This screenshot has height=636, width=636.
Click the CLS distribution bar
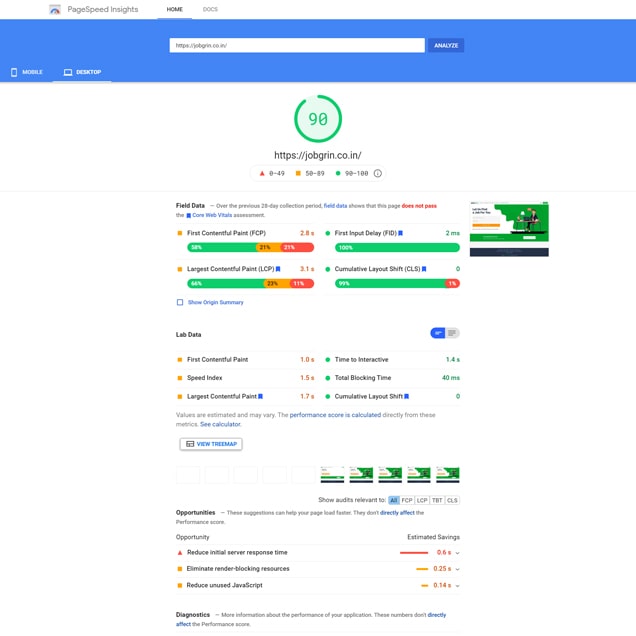397,284
